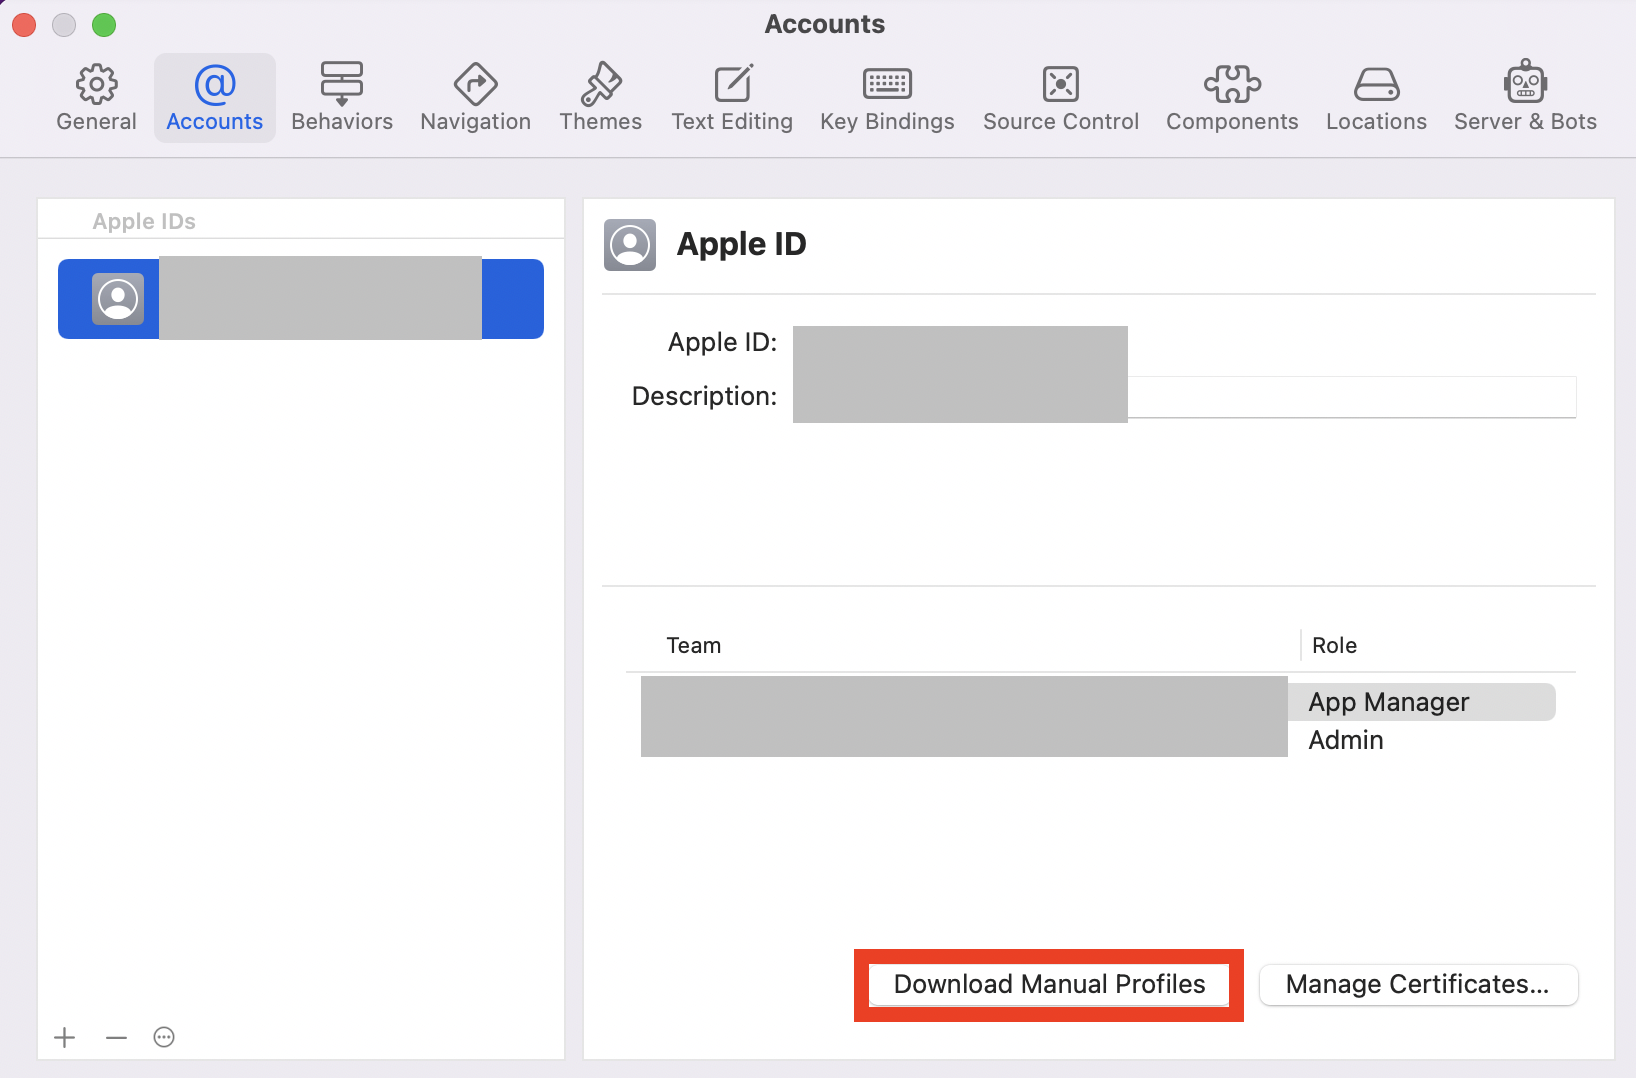This screenshot has width=1636, height=1078.
Task: Open Text Editing preferences
Action: 732,98
